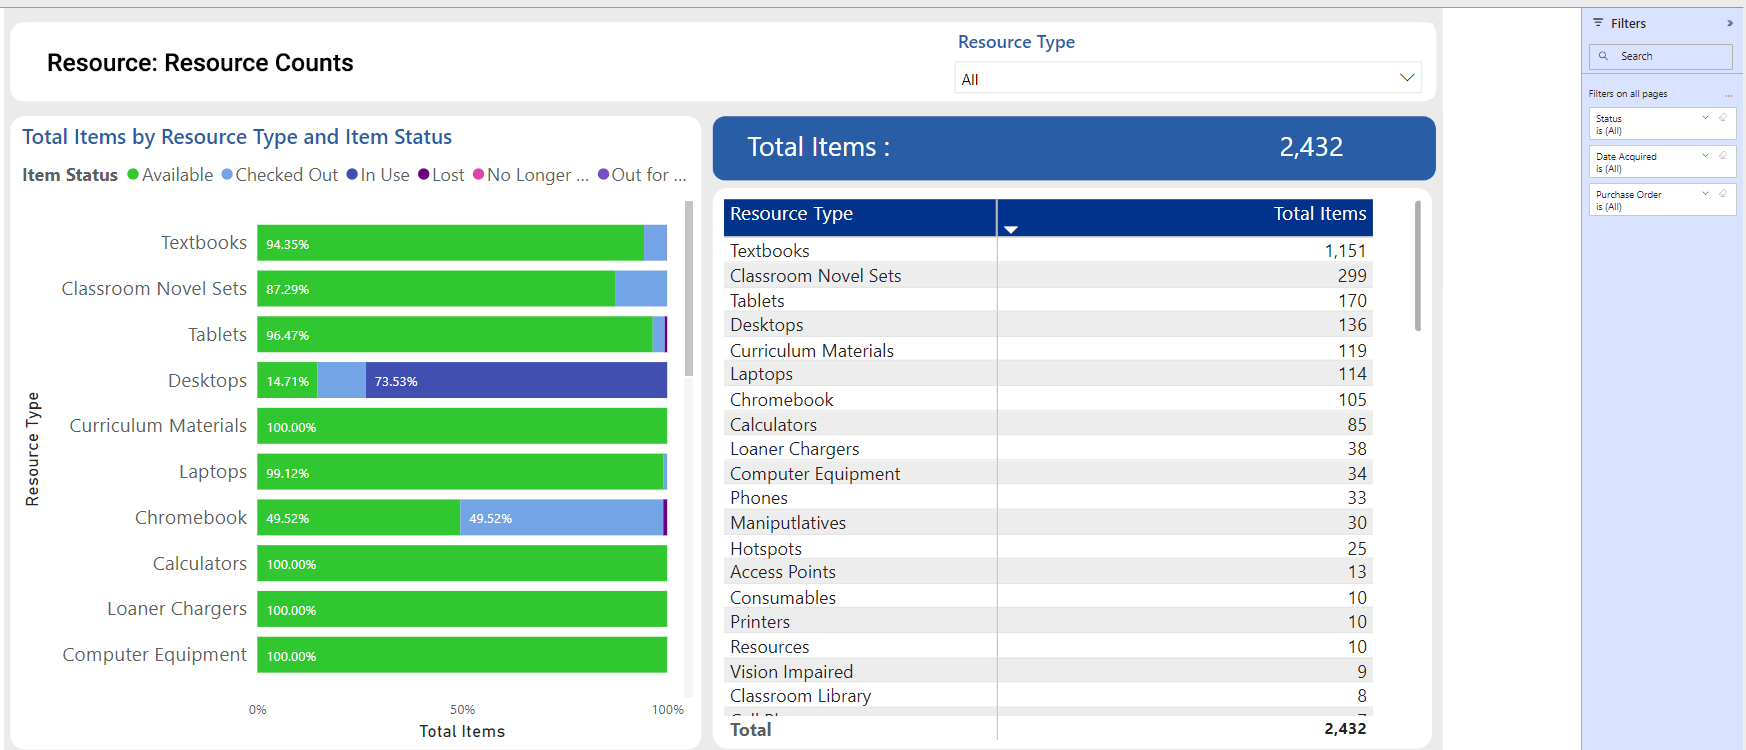Select the Out for legend item
The height and width of the screenshot is (750, 1746).
click(642, 175)
